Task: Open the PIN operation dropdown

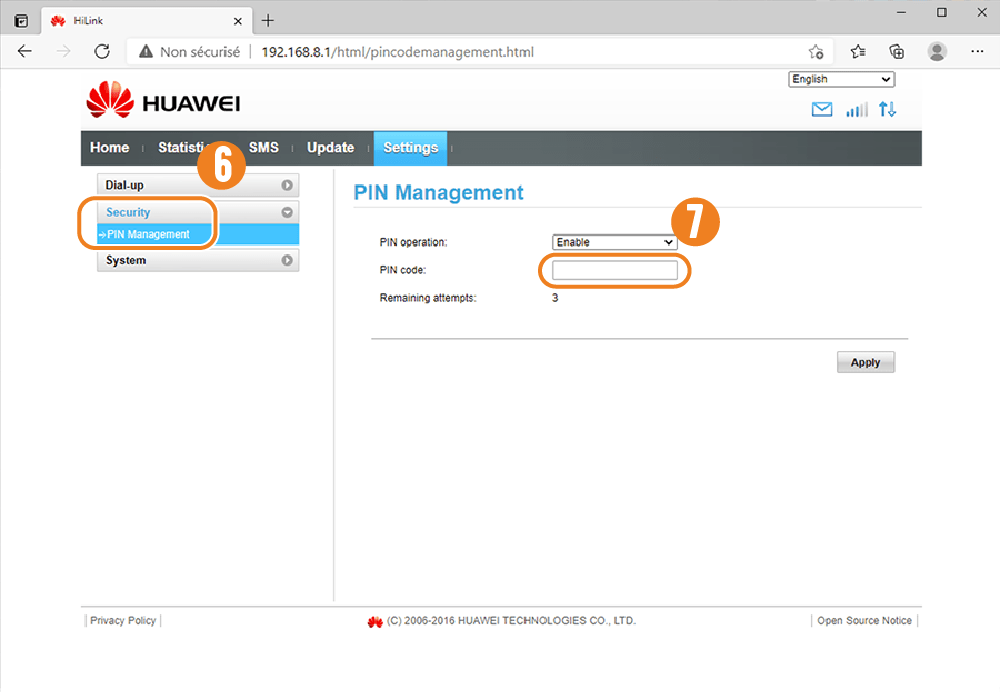Action: 614,242
